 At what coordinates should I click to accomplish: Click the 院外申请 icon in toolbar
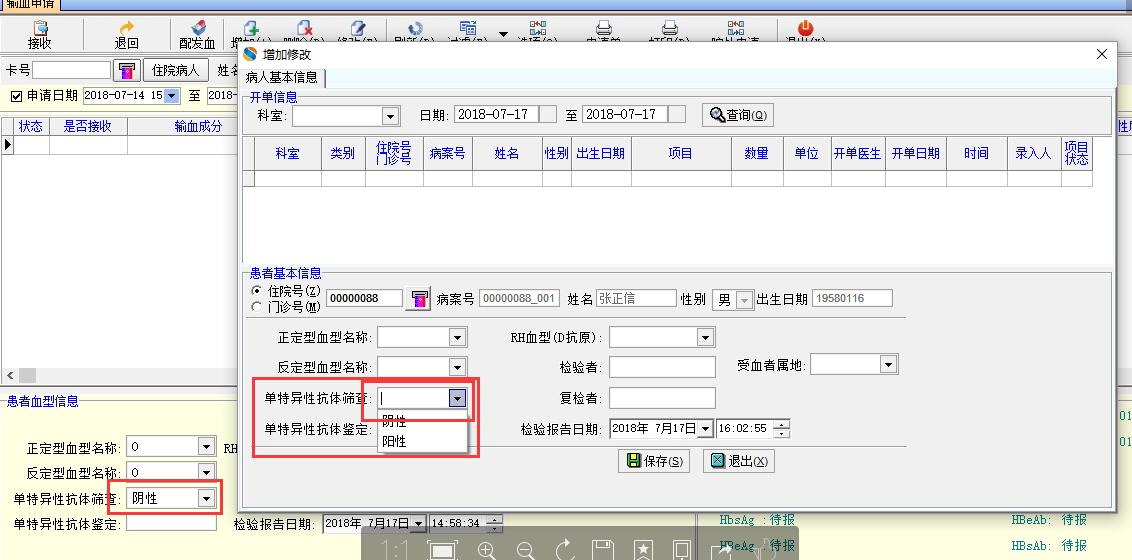click(736, 29)
